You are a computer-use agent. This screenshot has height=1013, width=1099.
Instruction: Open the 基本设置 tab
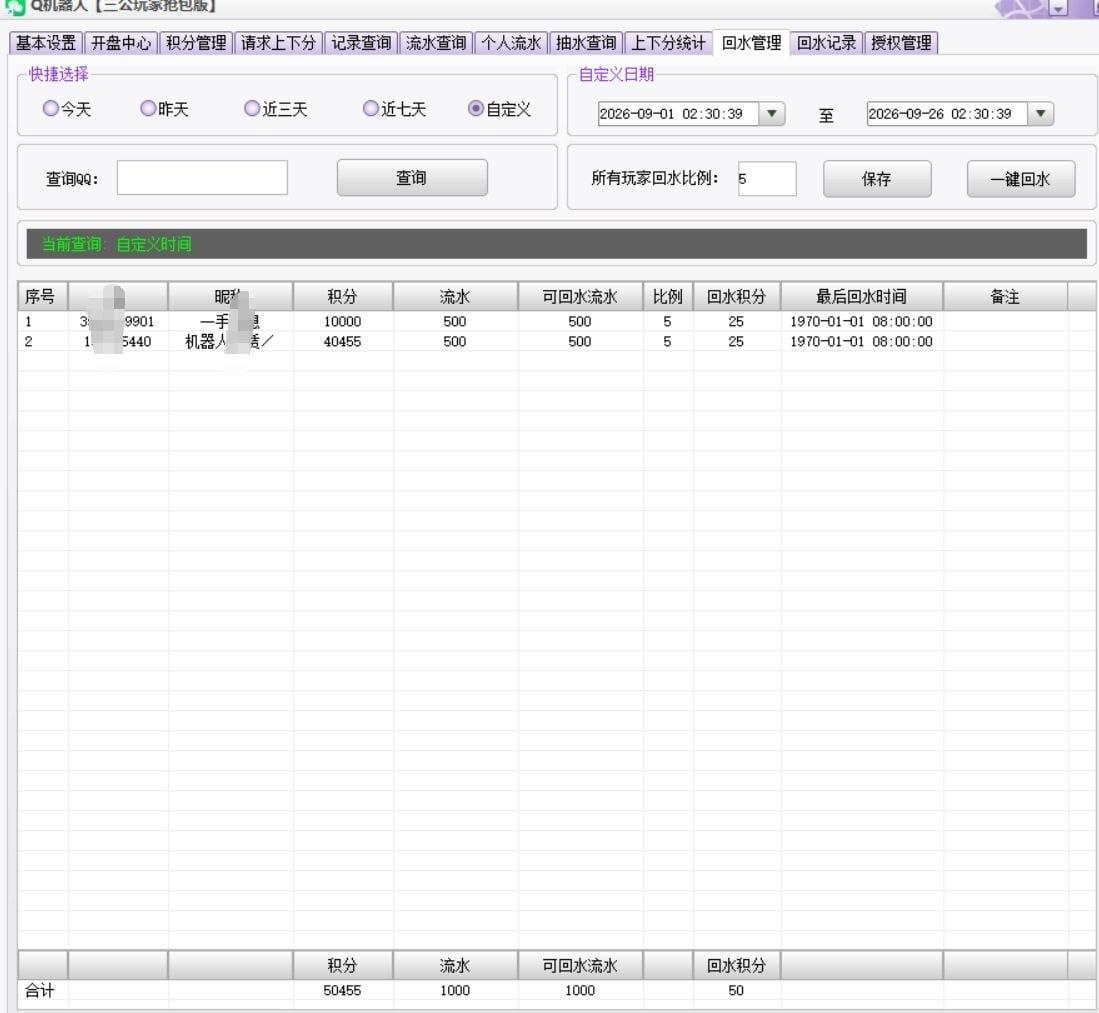(x=46, y=43)
